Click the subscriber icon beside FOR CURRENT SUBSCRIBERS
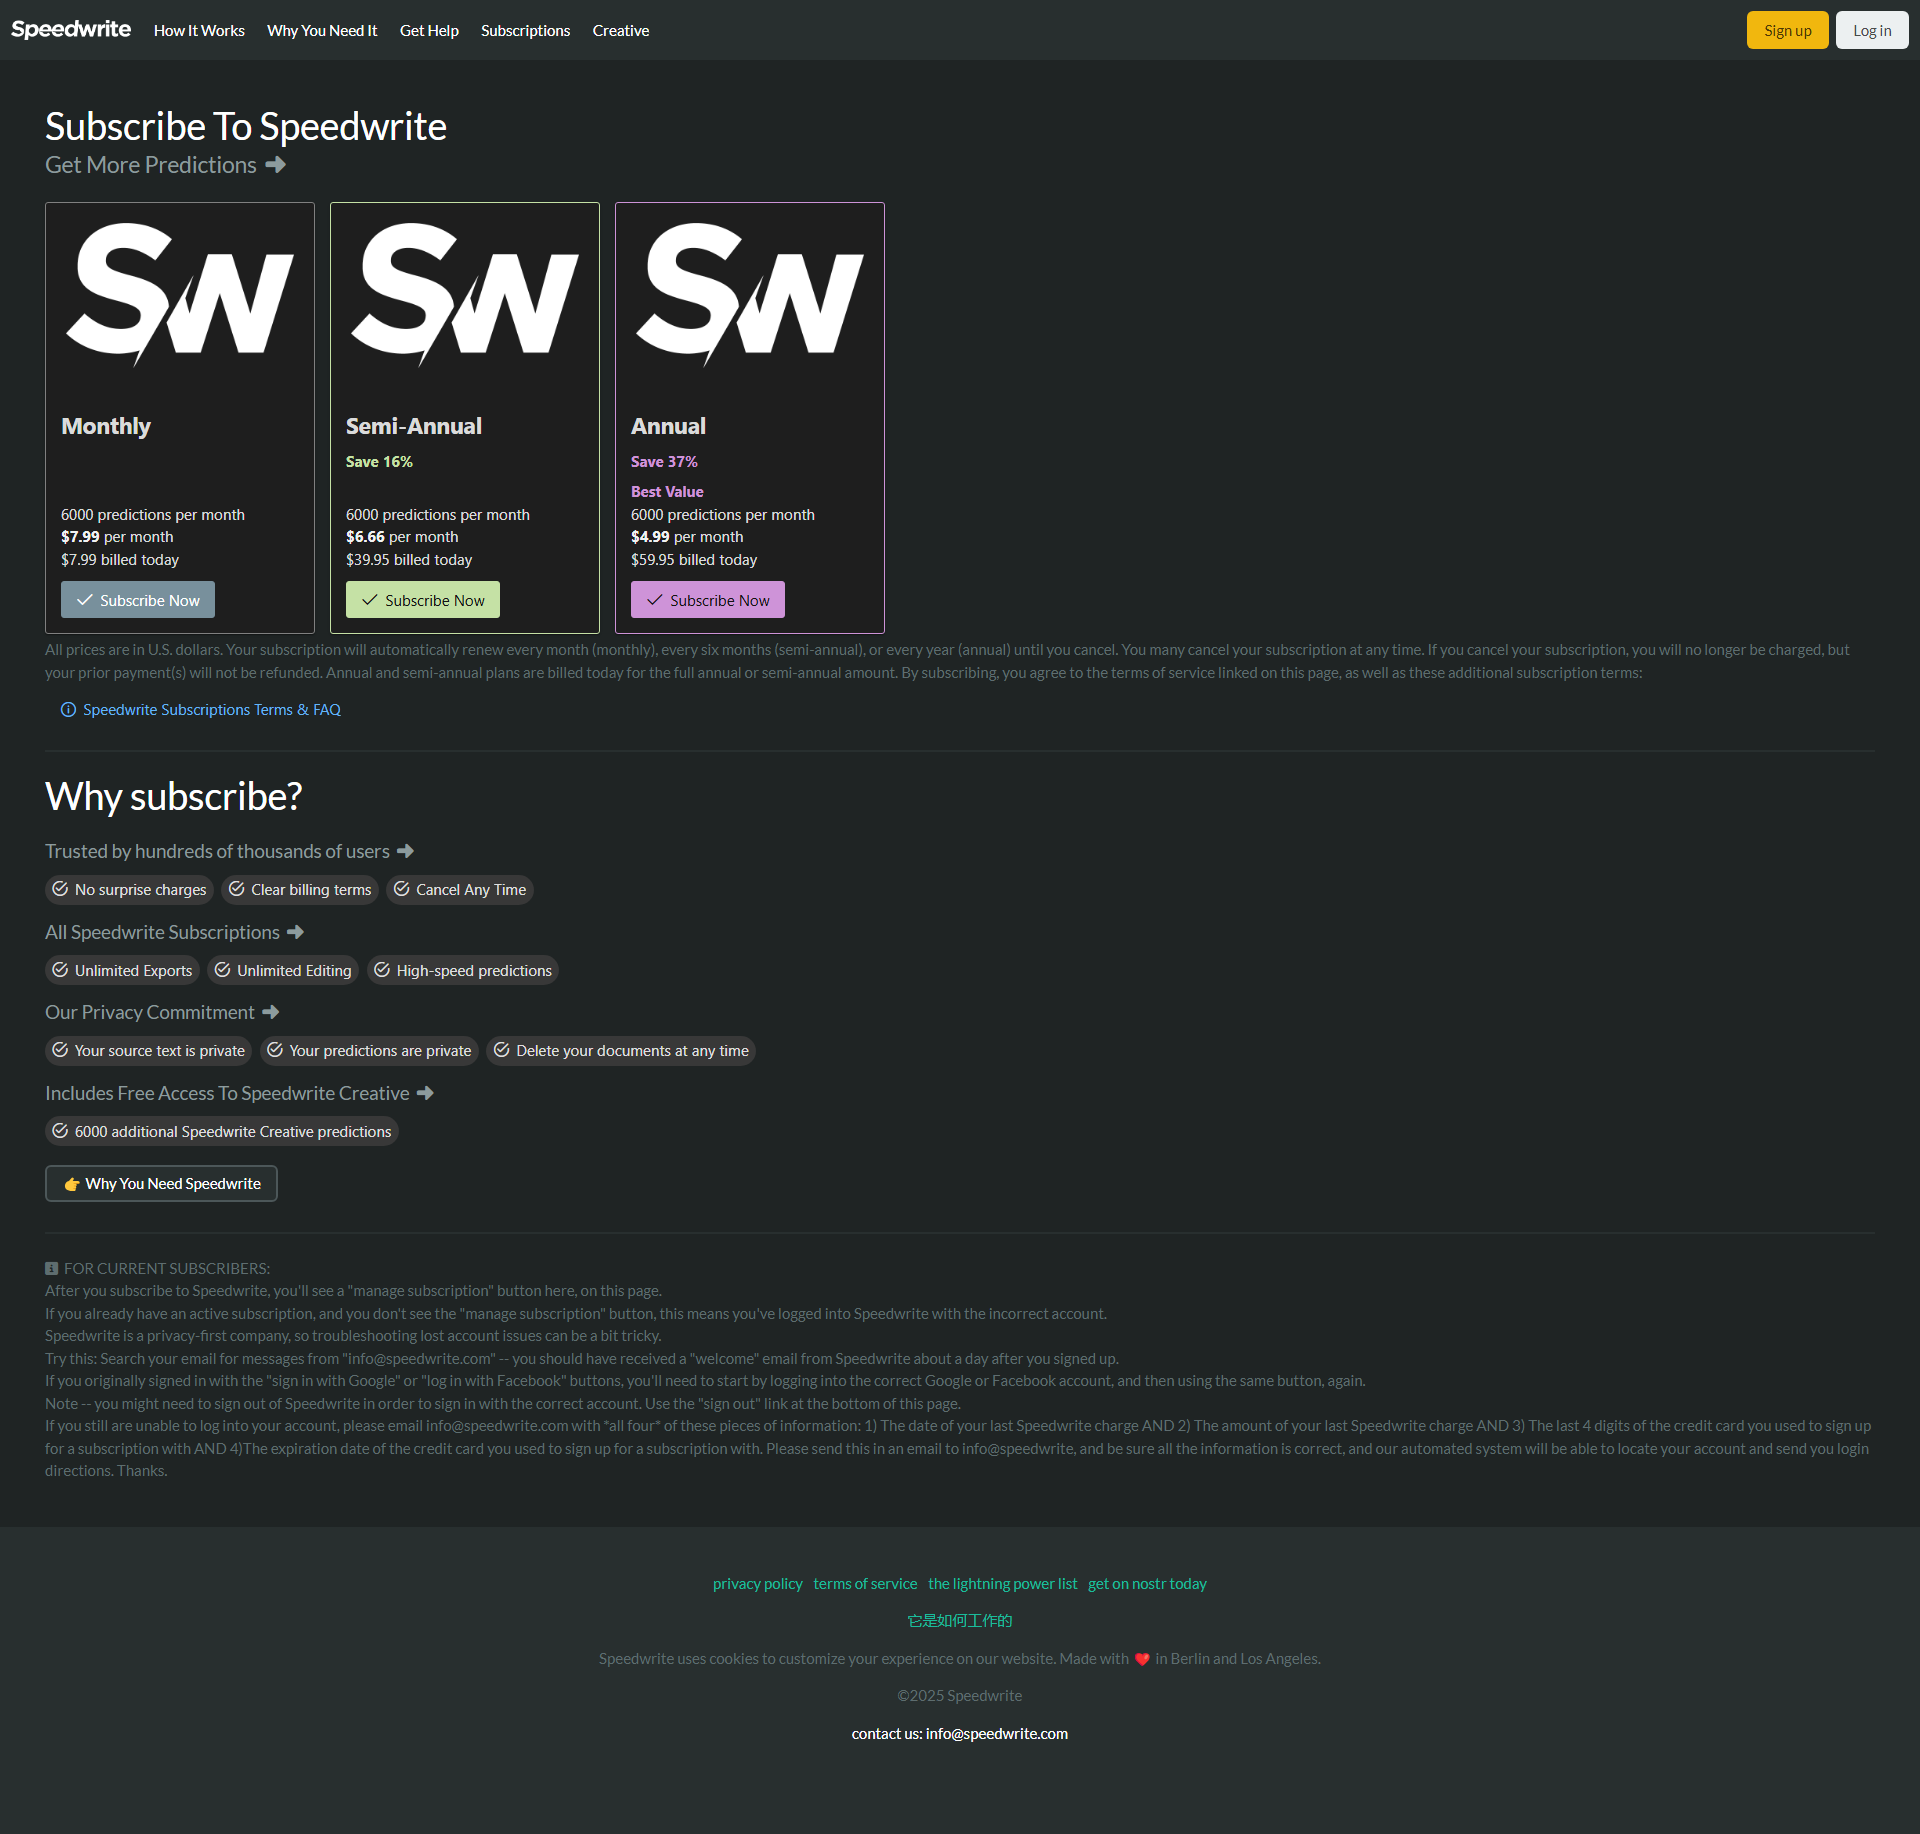Viewport: 1920px width, 1834px height. point(51,1268)
